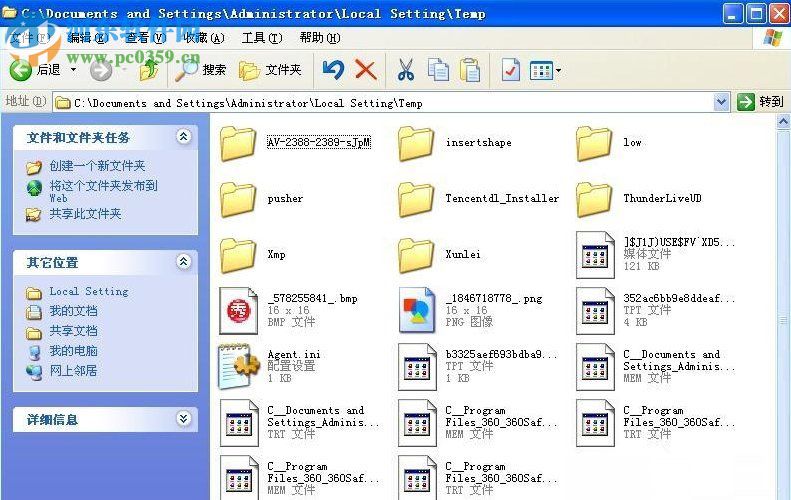
Task: Open 共享文档 link
Action: click(x=73, y=331)
